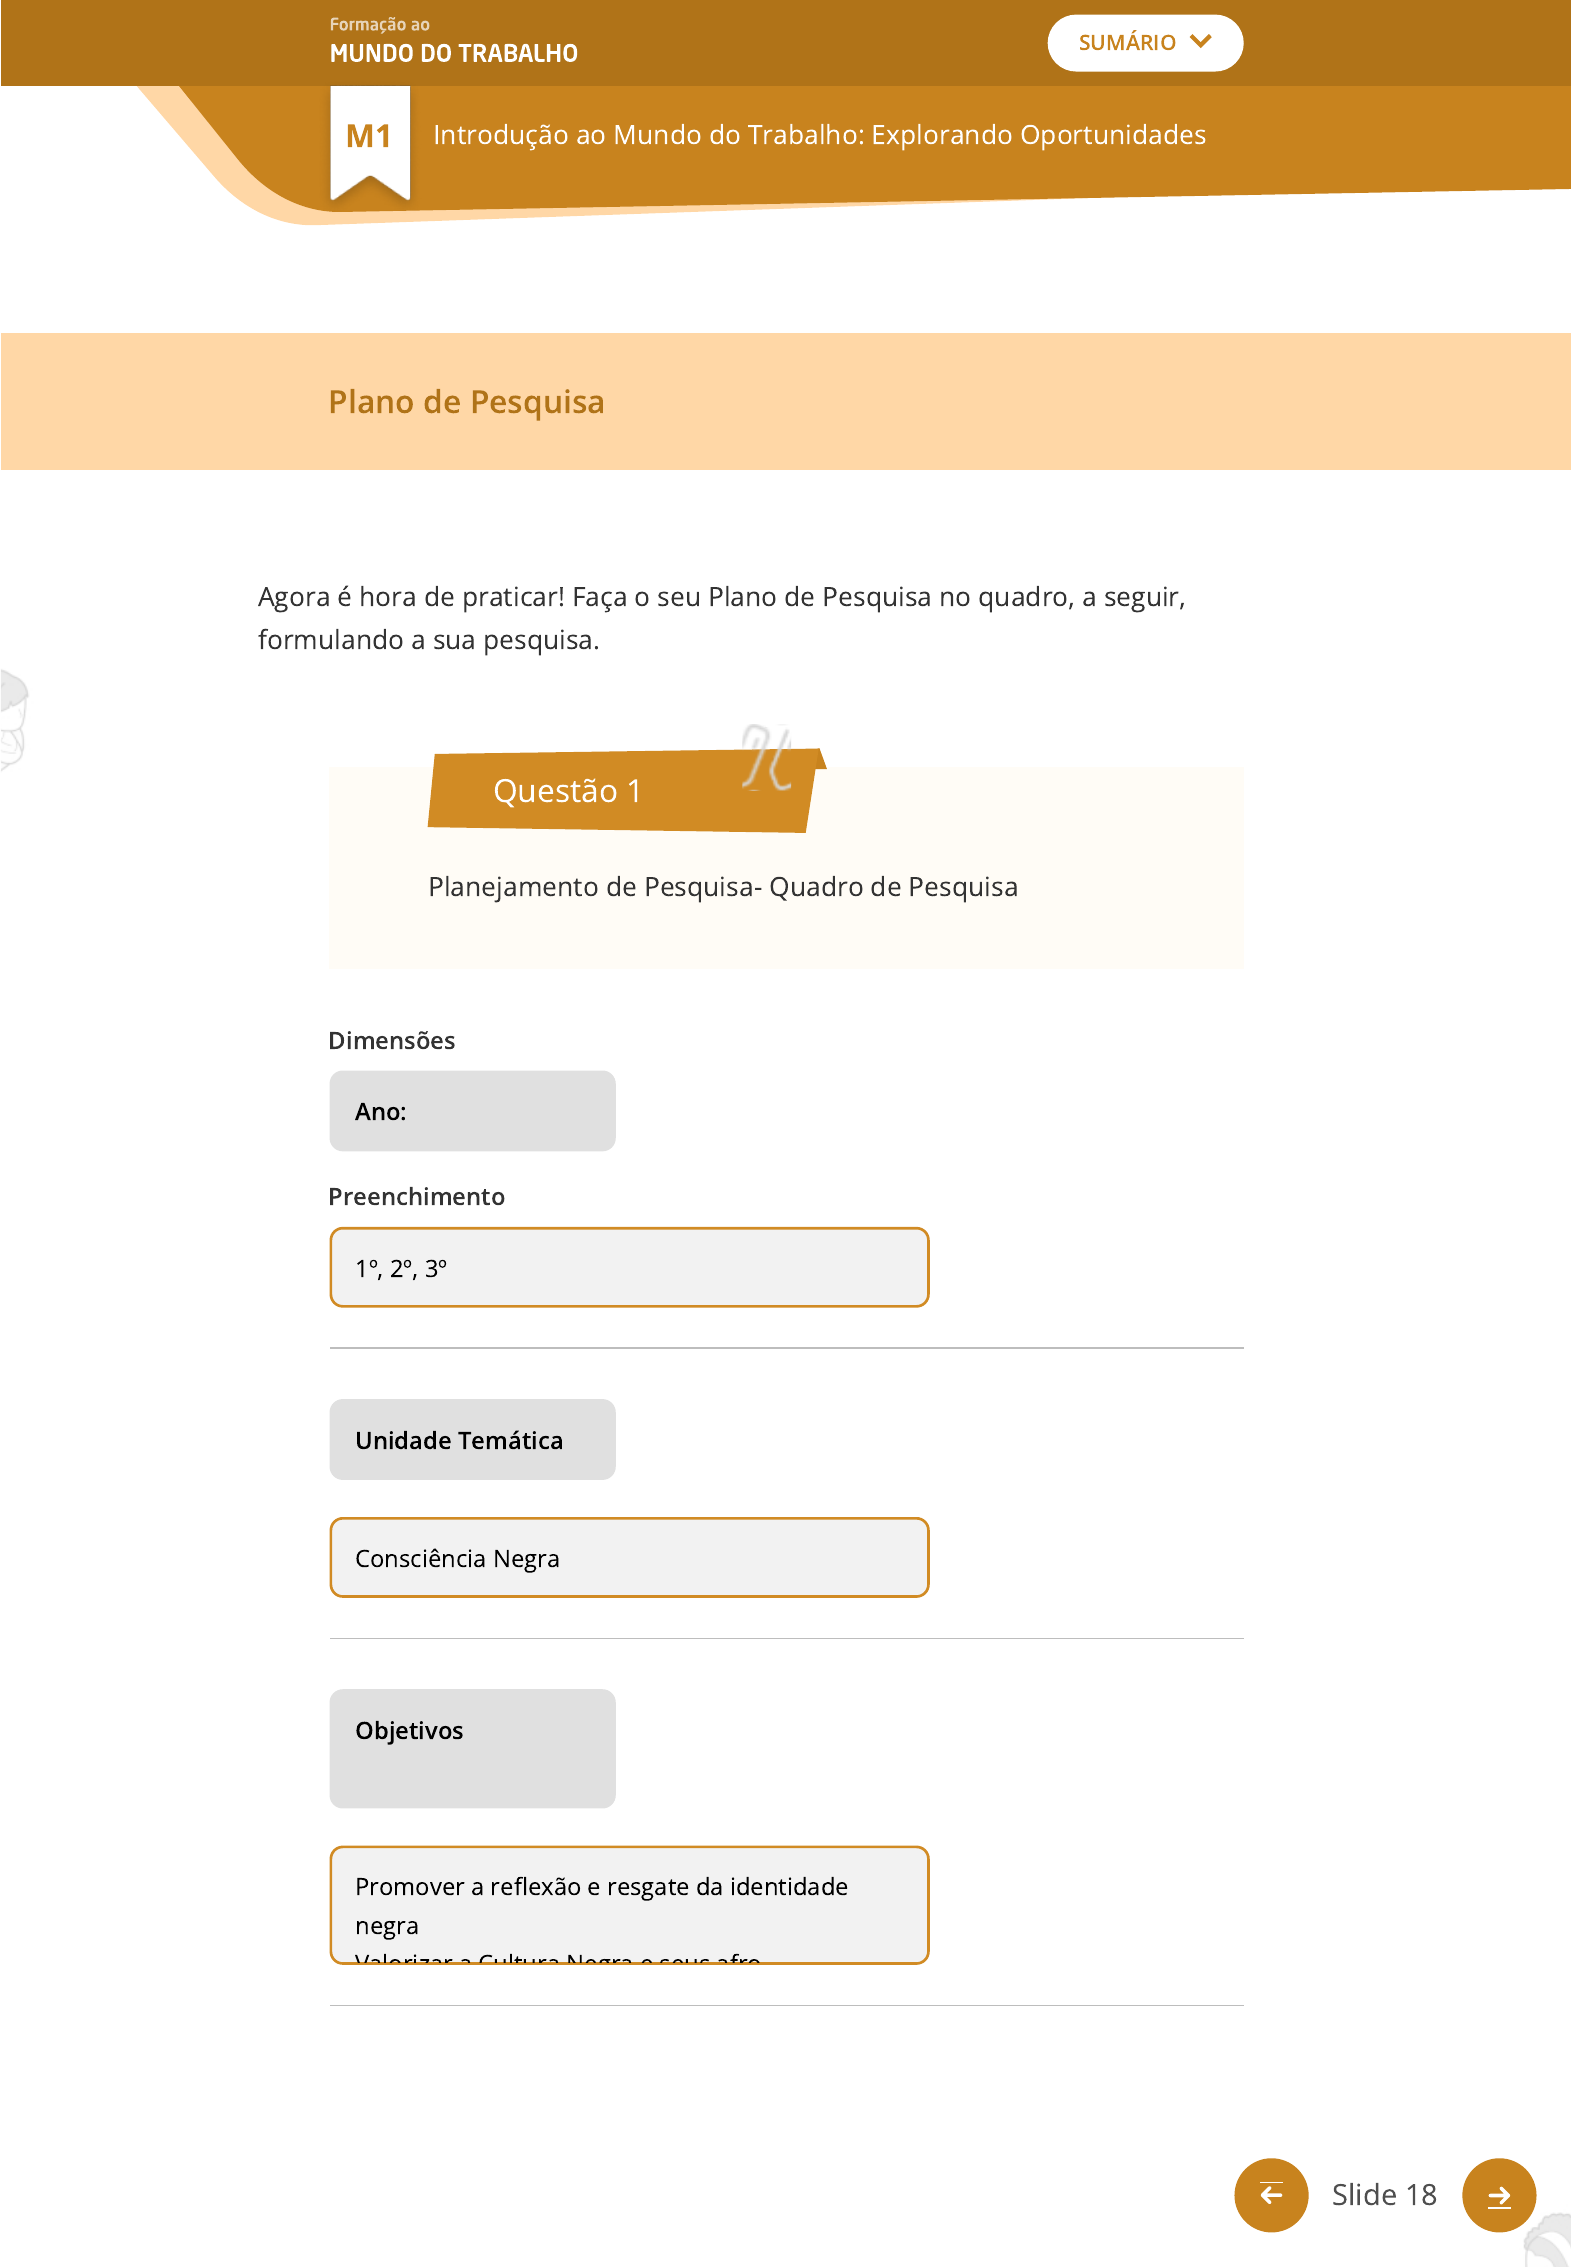The width and height of the screenshot is (1571, 2267).
Task: Click the Objetivos label box
Action: tap(472, 1747)
